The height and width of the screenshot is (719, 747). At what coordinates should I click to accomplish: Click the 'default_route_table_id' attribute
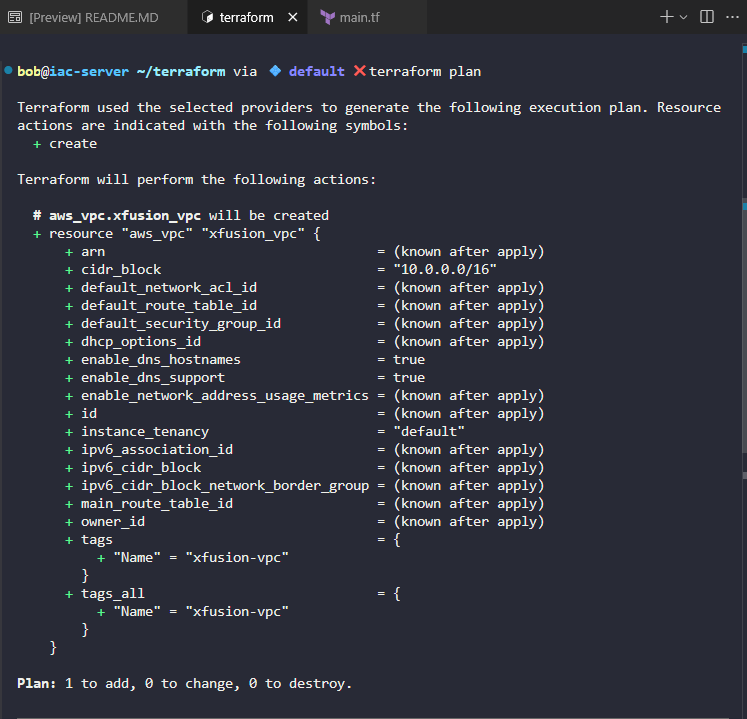pos(169,306)
